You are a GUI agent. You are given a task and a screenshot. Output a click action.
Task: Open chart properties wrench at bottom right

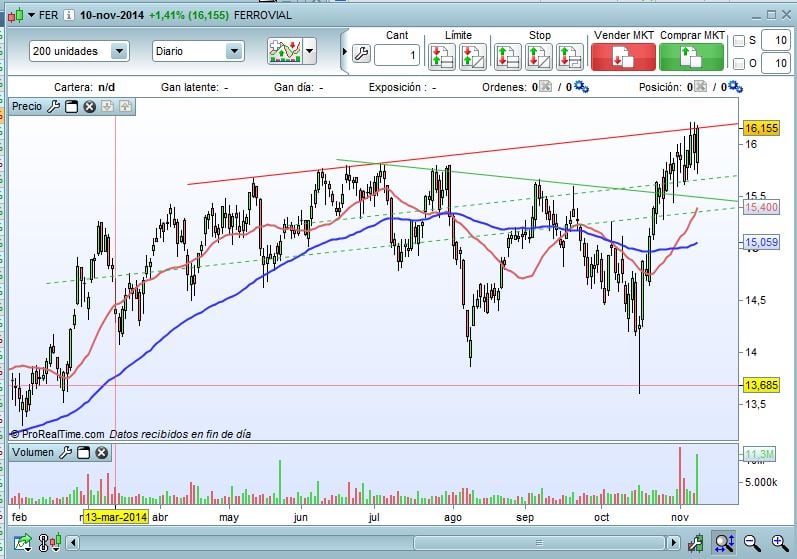click(696, 543)
